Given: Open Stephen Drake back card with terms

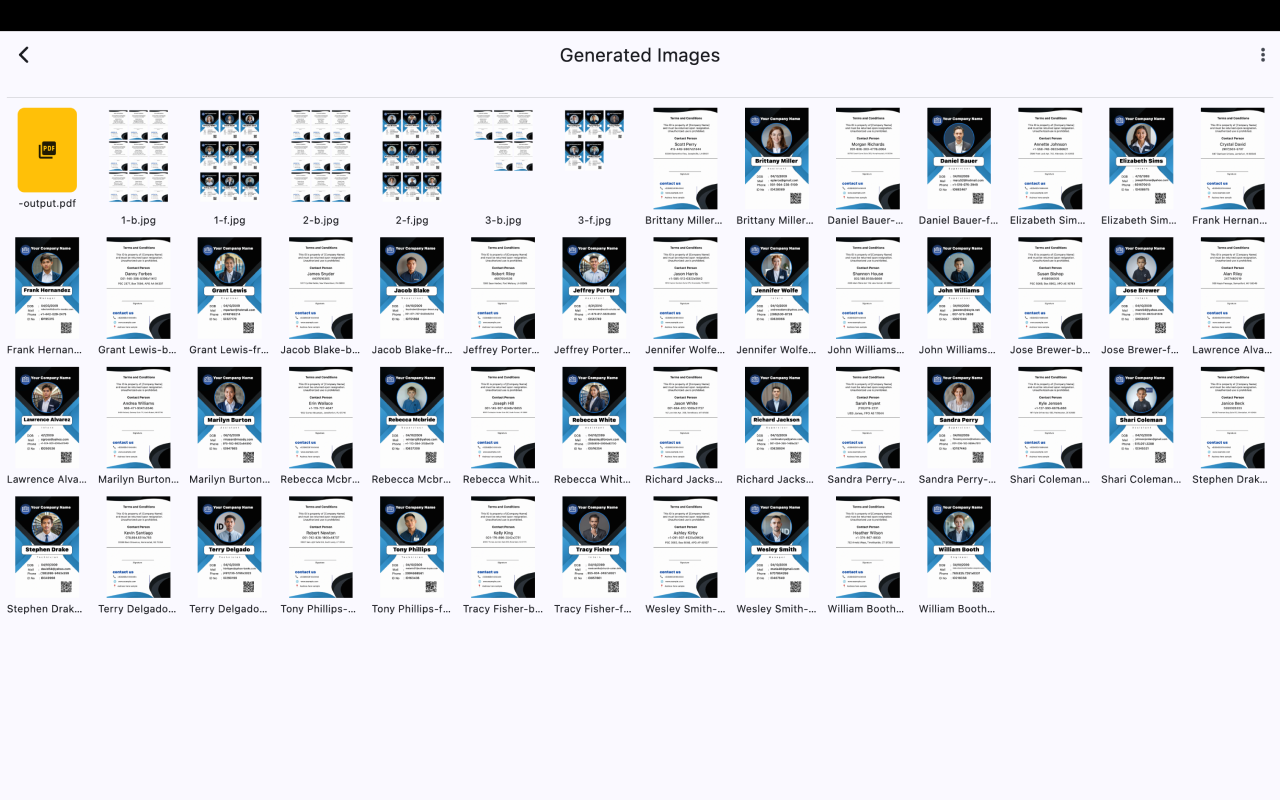Looking at the screenshot, I should point(1233,418).
